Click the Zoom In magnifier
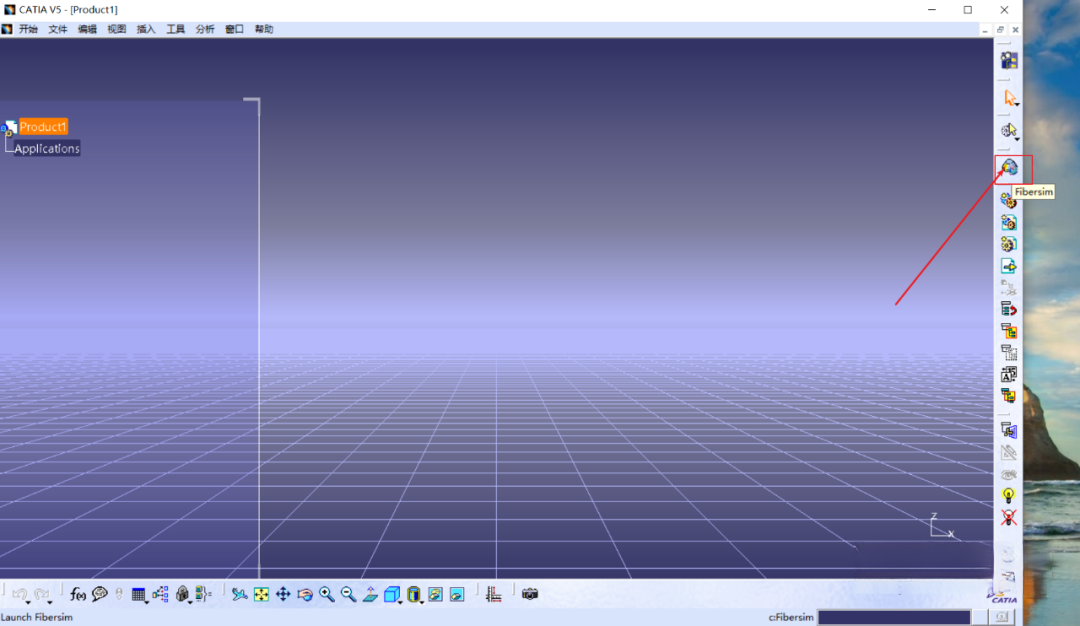 (327, 594)
